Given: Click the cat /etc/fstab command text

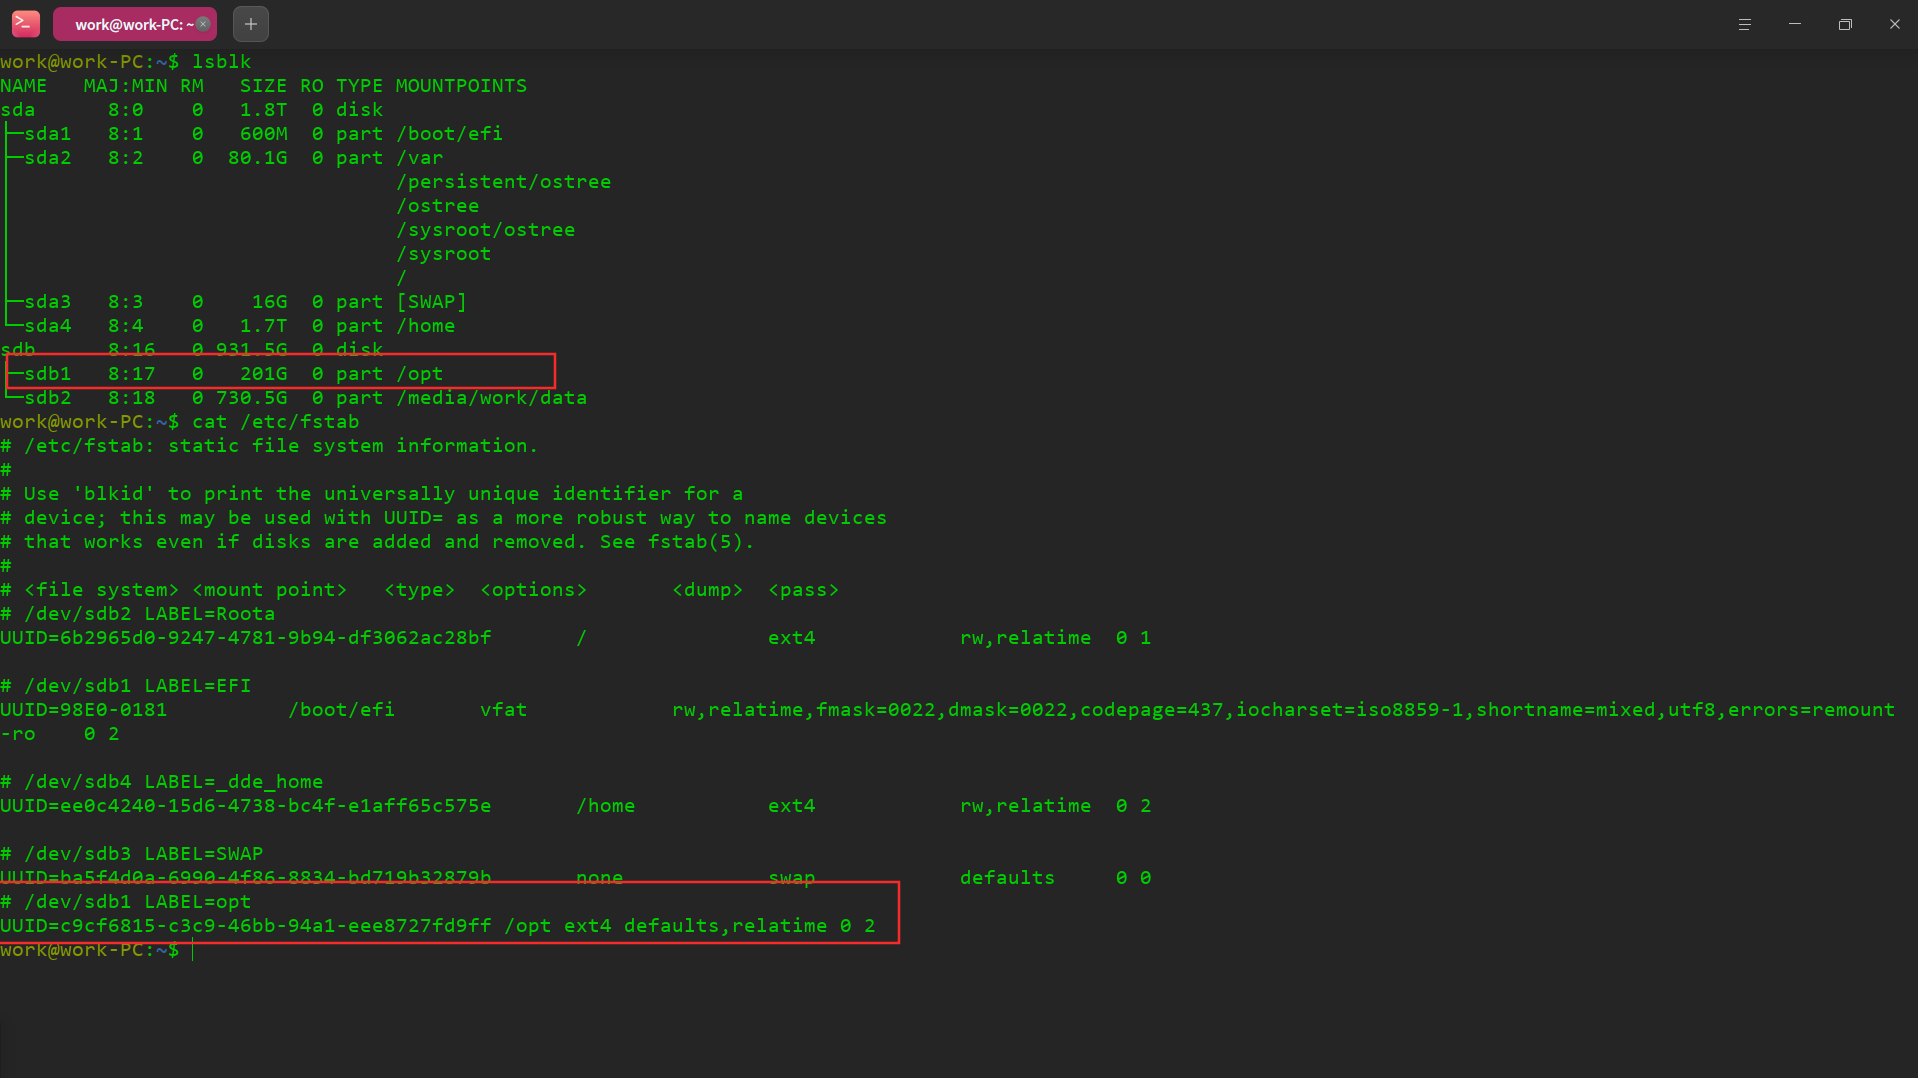Looking at the screenshot, I should point(275,422).
